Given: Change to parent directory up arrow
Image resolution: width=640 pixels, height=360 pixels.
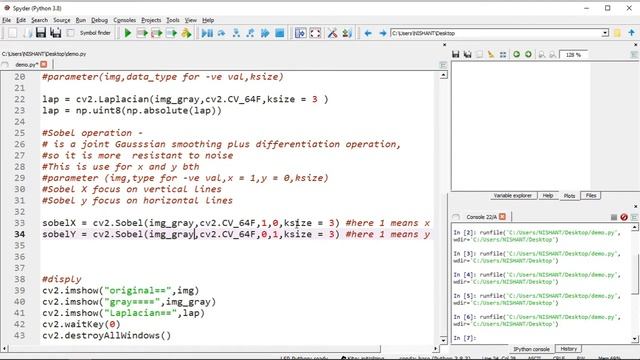Looking at the screenshot, I should click(631, 33).
